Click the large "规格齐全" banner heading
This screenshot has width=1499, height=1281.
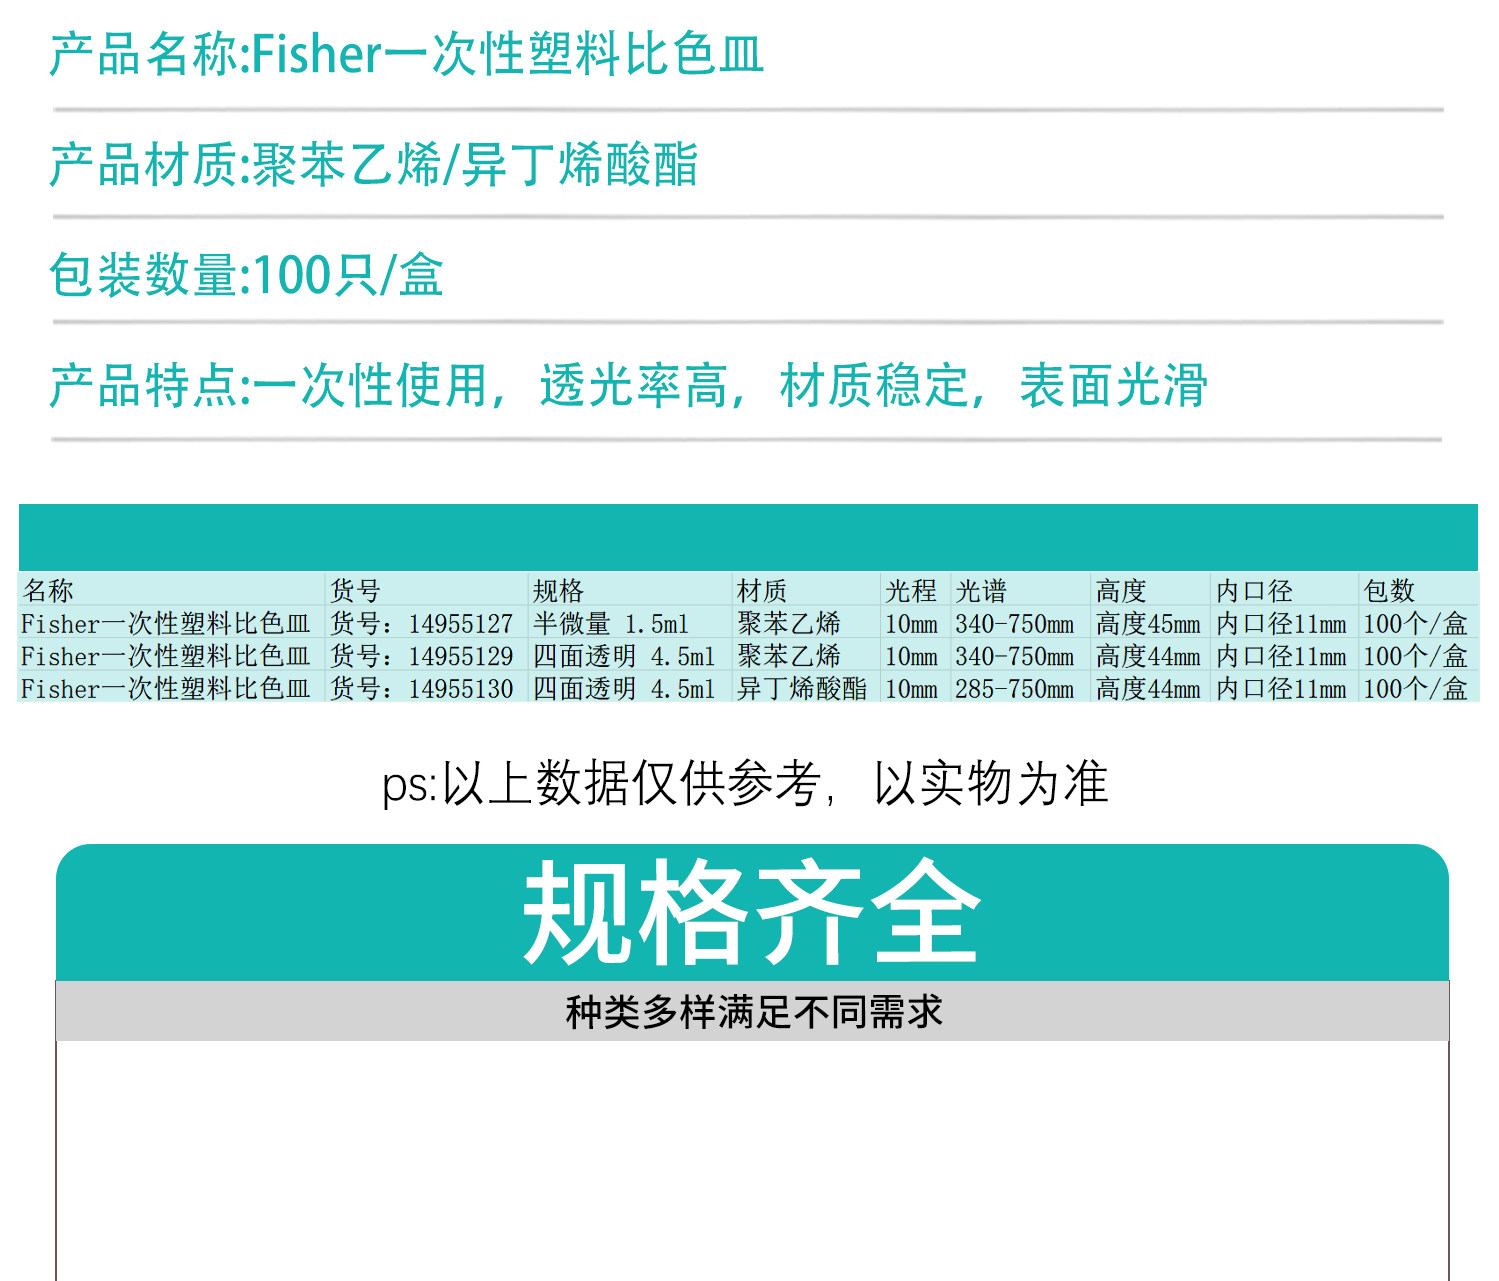coord(752,912)
